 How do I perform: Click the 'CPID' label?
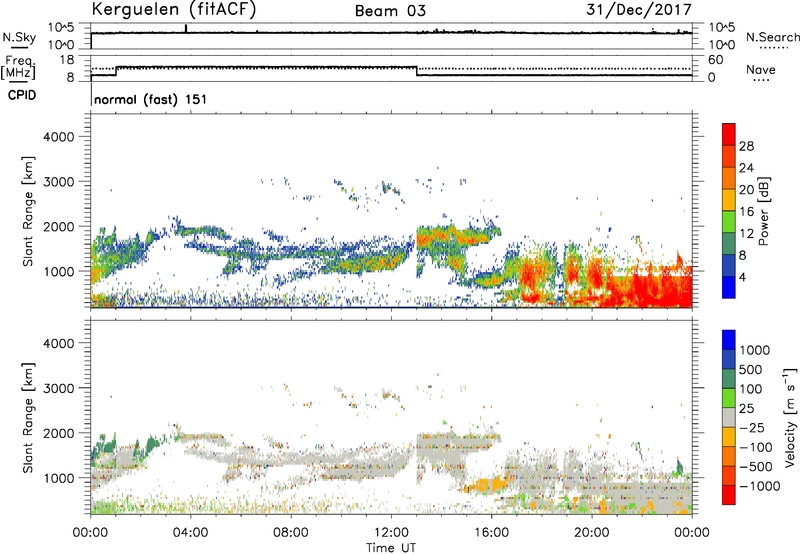pos(22,95)
